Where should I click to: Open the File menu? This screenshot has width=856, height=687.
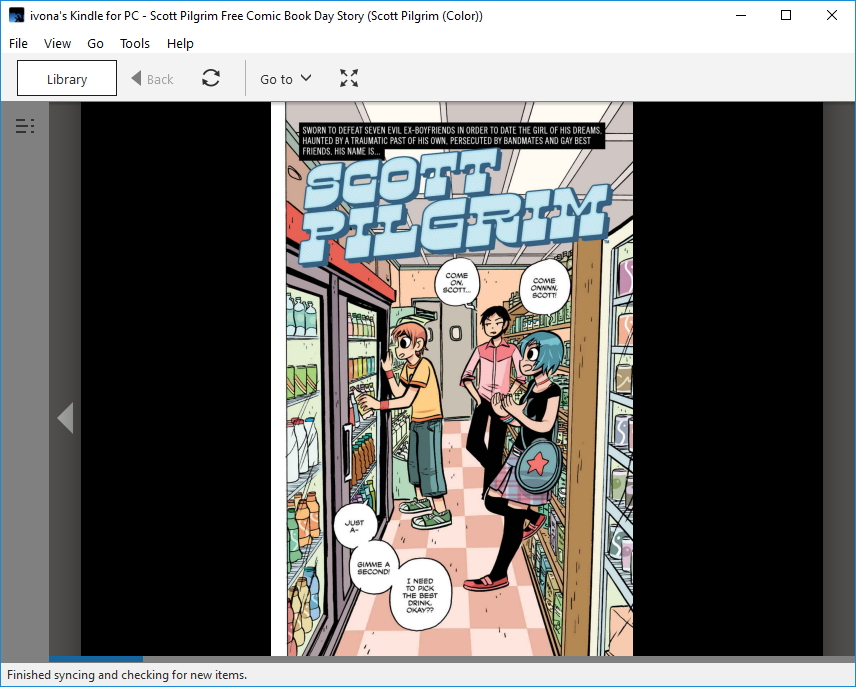point(17,43)
